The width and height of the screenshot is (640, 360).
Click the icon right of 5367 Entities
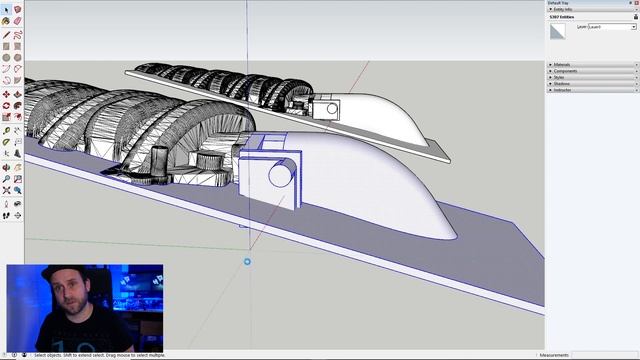pyautogui.click(x=636, y=17)
